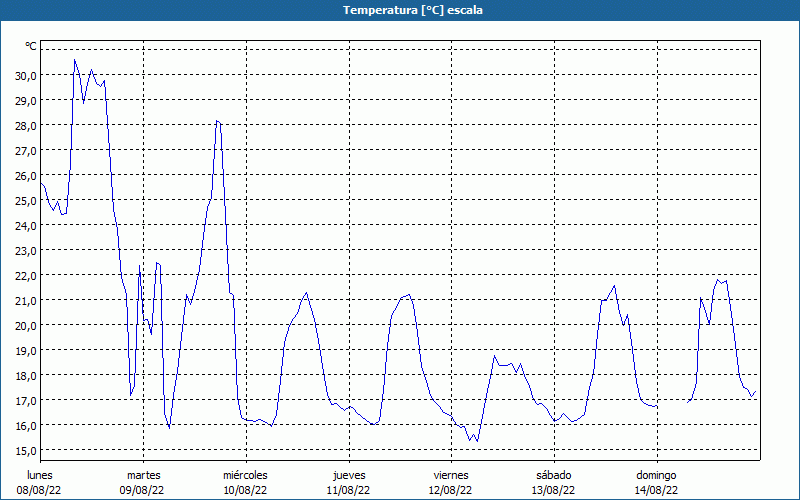Click the 22,0 y-axis label
Image resolution: width=800 pixels, height=500 pixels.
(x=26, y=276)
